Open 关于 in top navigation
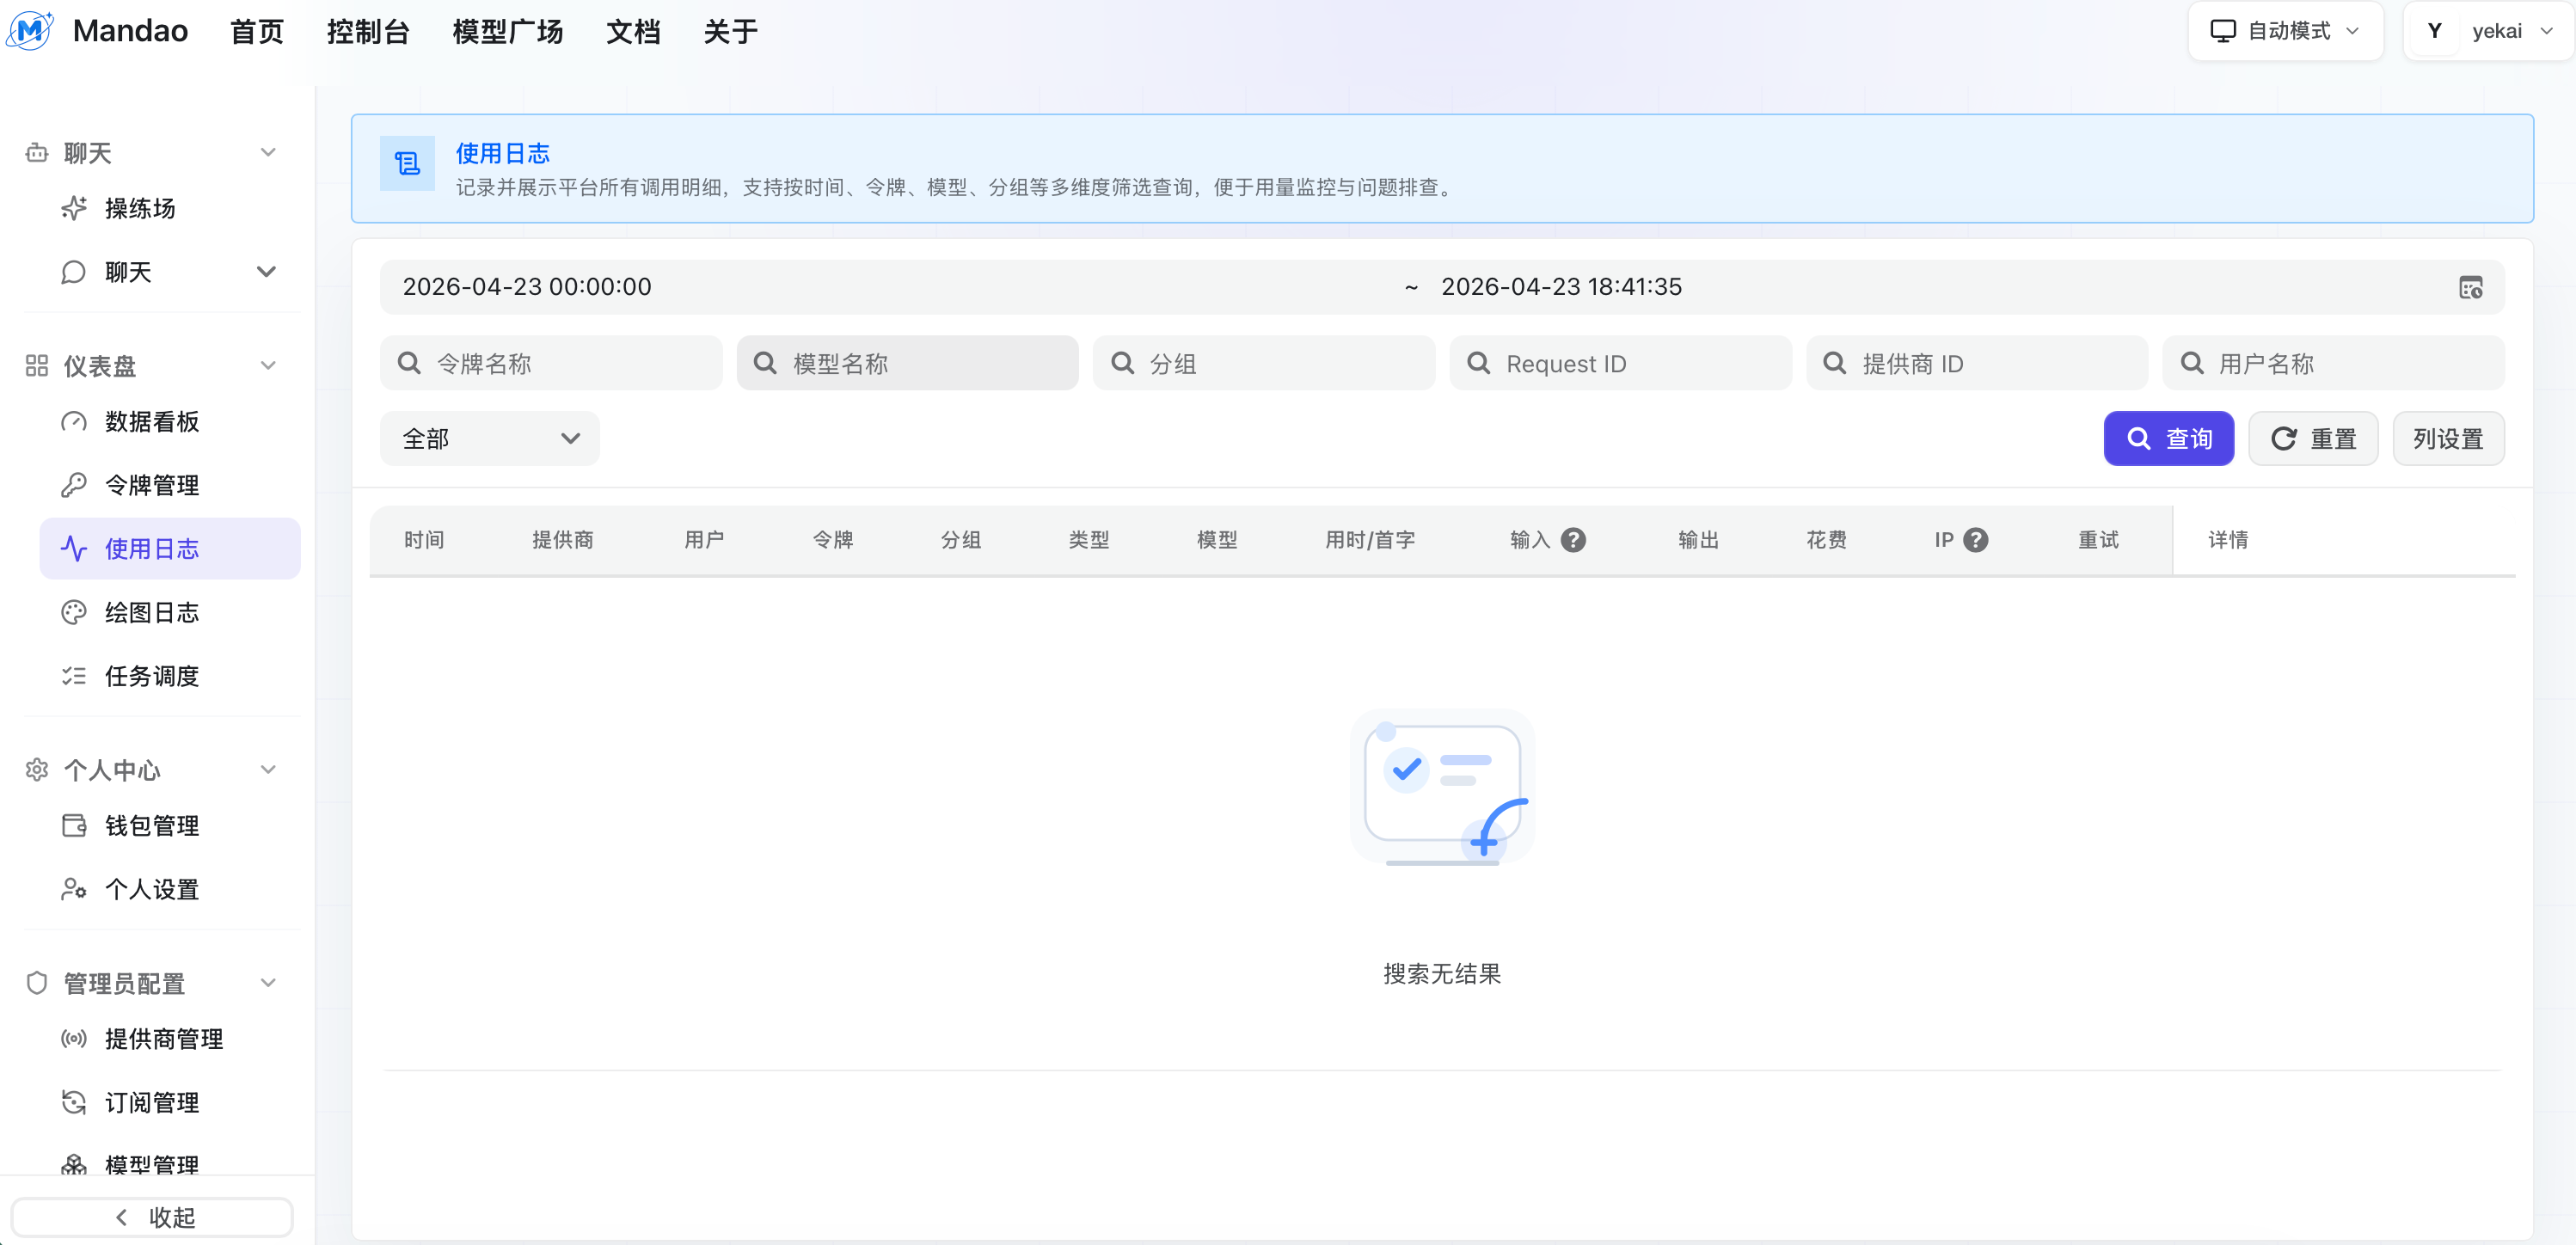This screenshot has height=1245, width=2576. pos(730,32)
